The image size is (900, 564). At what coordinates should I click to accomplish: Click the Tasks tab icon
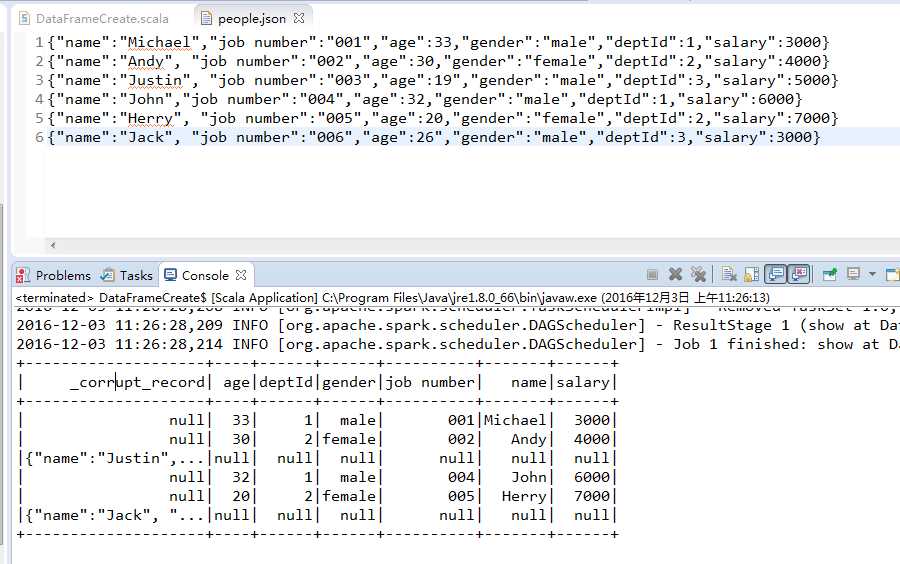(x=107, y=275)
